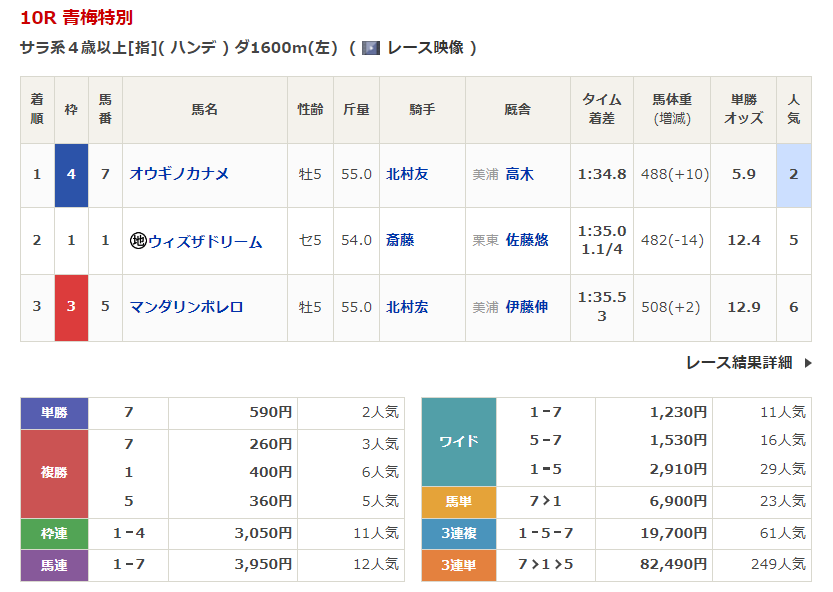Open trainer 佐藤悠 stable page
833x592 pixels.
click(526, 241)
